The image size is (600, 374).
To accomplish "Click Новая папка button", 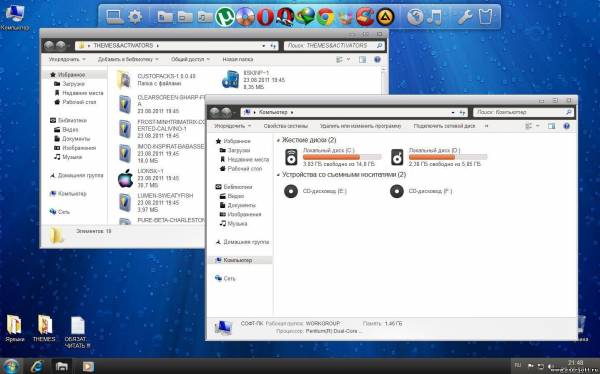I will [x=238, y=59].
